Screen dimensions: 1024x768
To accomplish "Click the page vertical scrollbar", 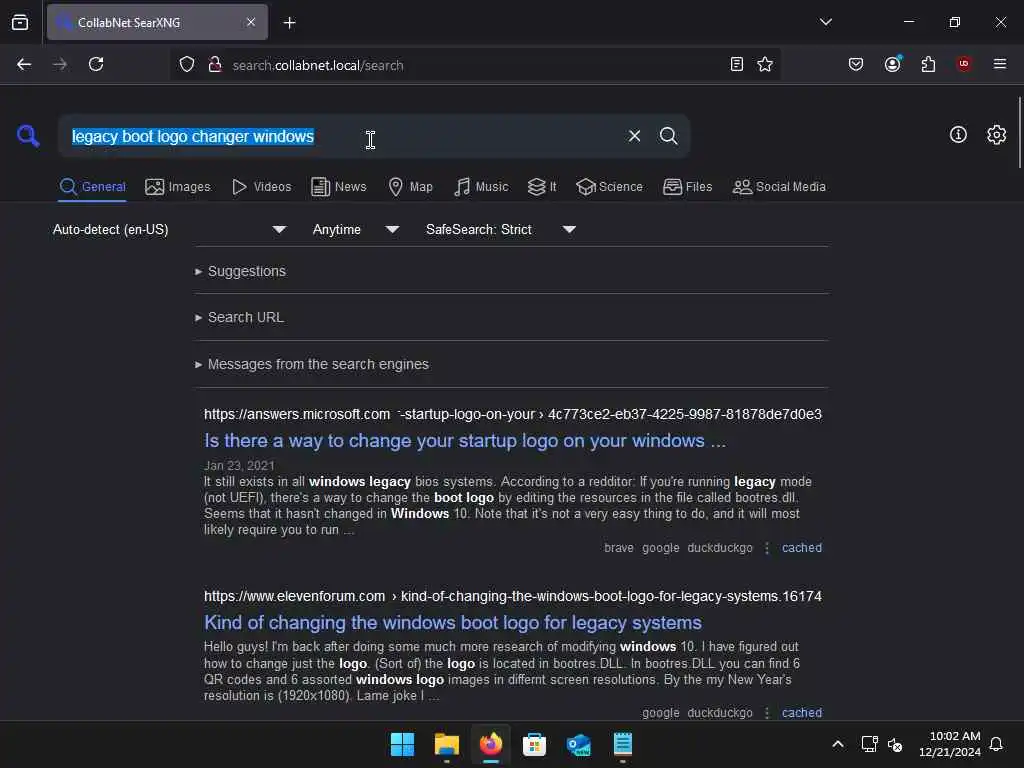I will click(x=1019, y=133).
